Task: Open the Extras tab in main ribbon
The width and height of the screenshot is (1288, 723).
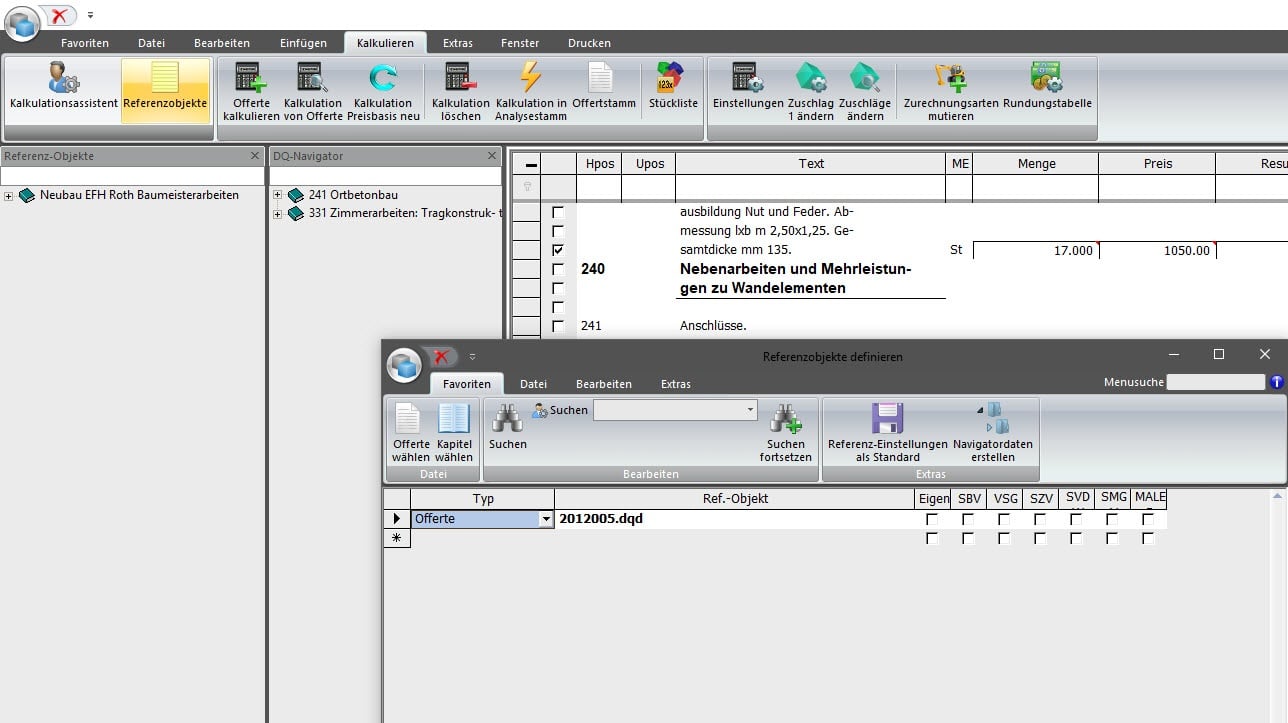Action: tap(458, 43)
